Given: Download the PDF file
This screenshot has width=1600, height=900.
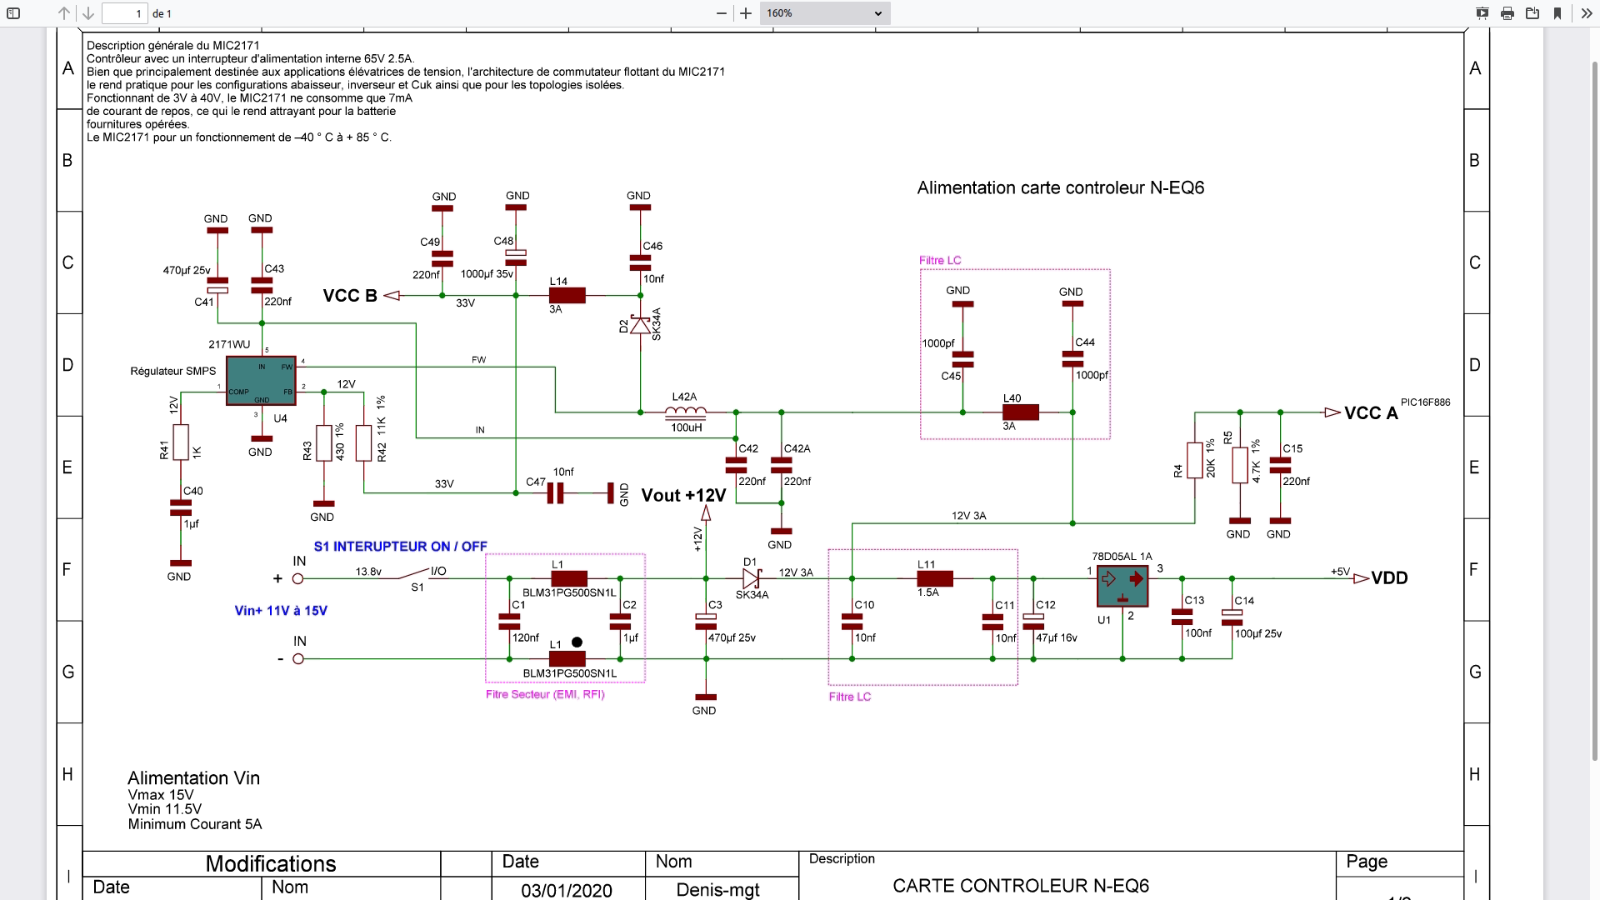Looking at the screenshot, I should (x=1532, y=13).
